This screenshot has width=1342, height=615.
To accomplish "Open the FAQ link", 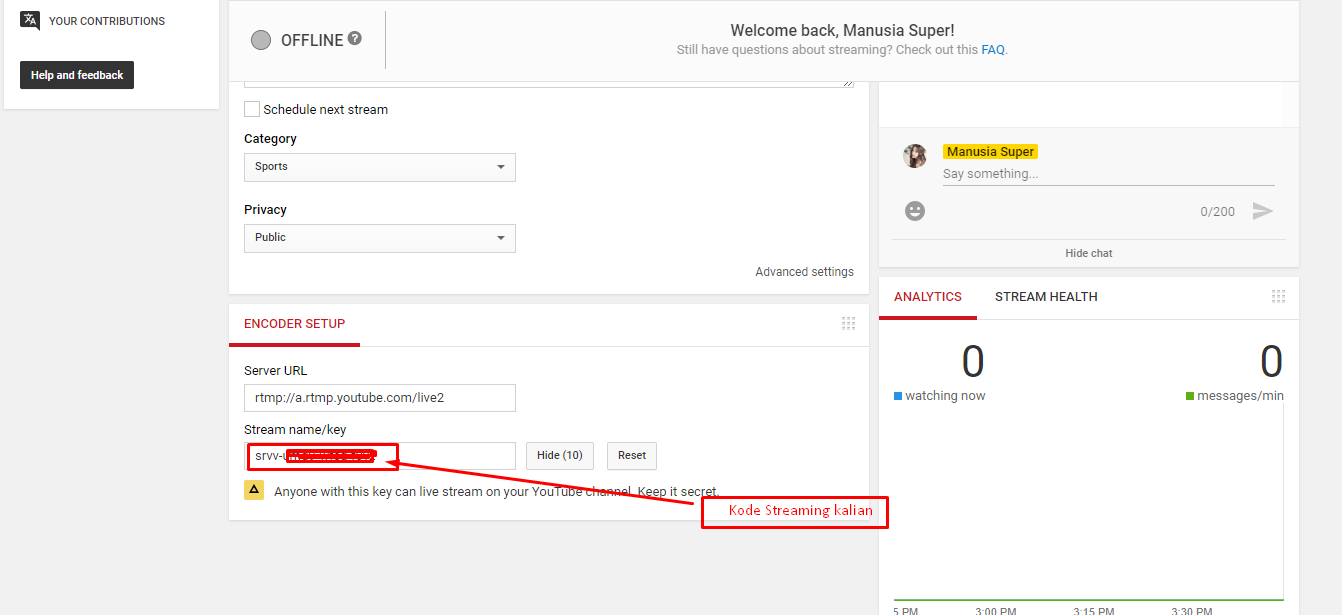I will (x=993, y=50).
